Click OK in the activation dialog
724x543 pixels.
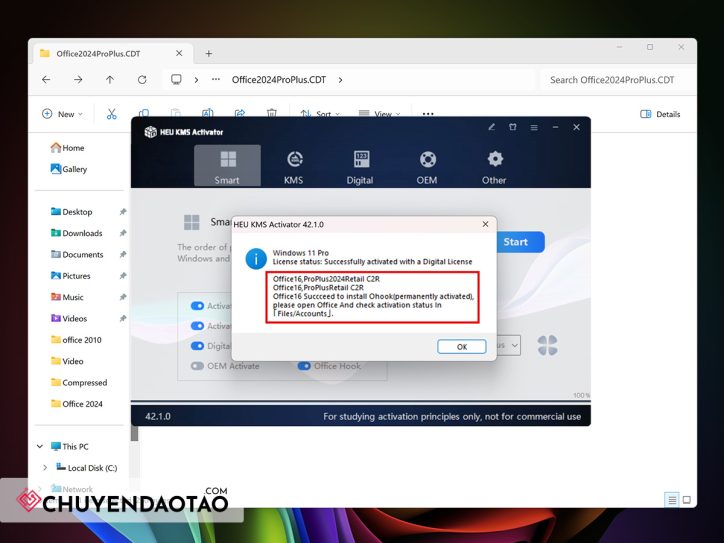462,347
